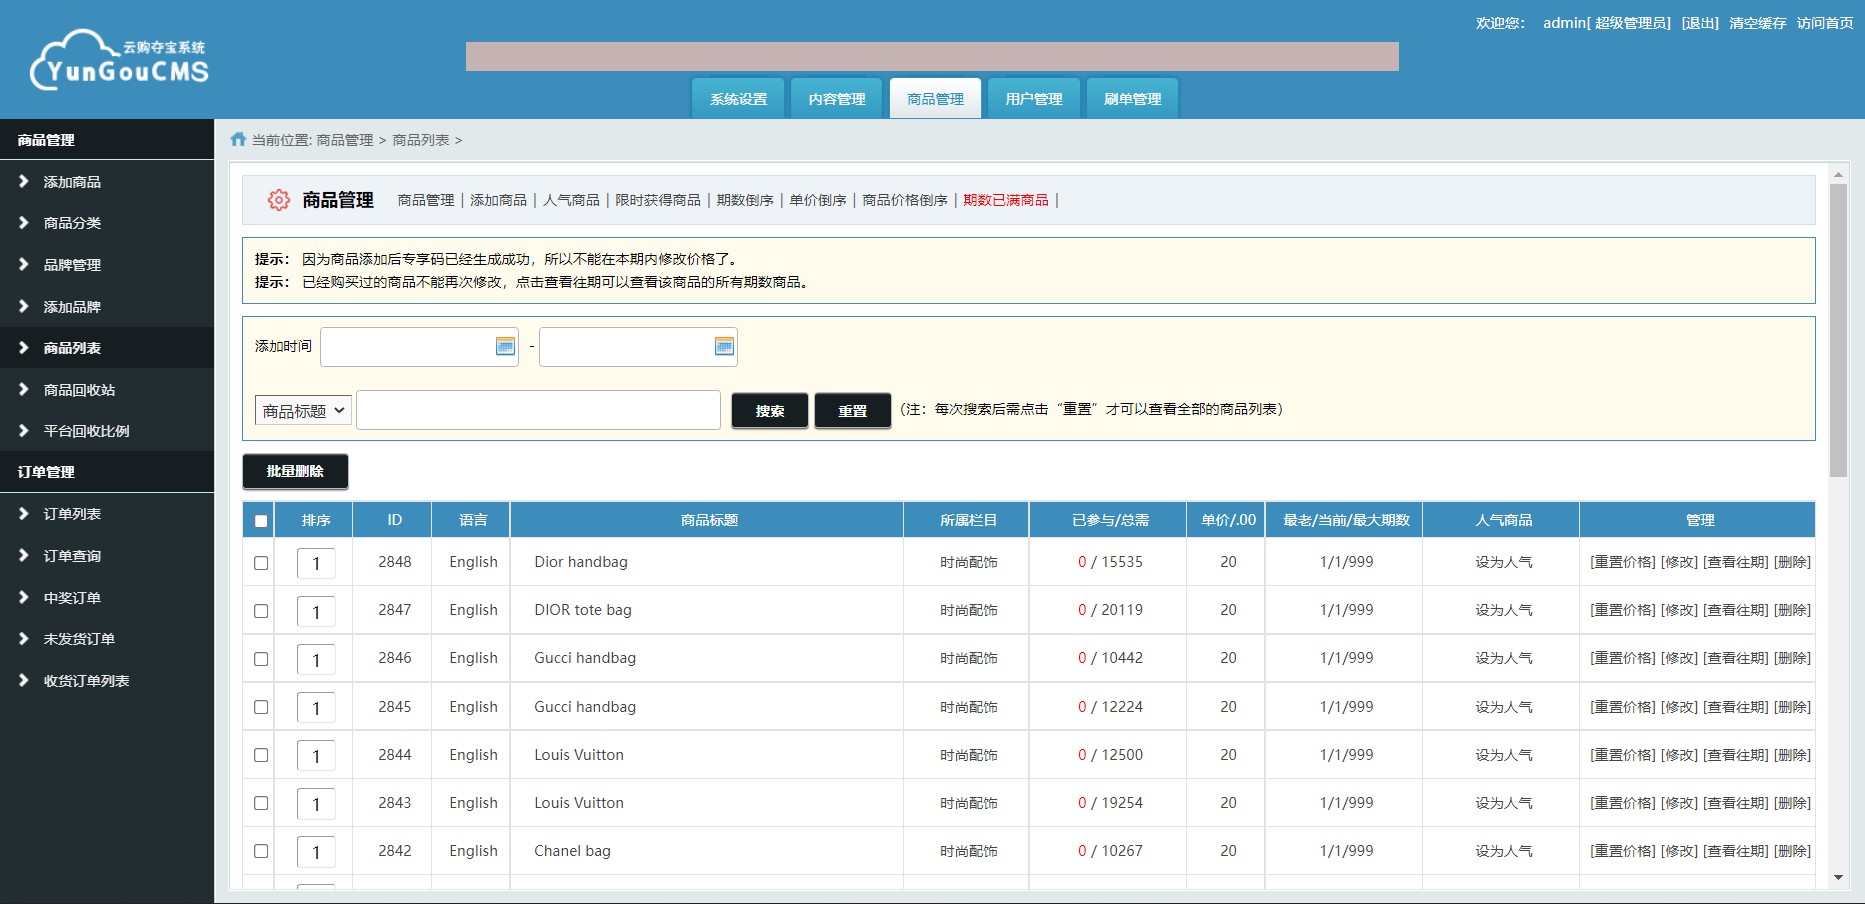This screenshot has width=1865, height=904.
Task: Toggle the select-all checkbox in table header
Action: pos(261,521)
